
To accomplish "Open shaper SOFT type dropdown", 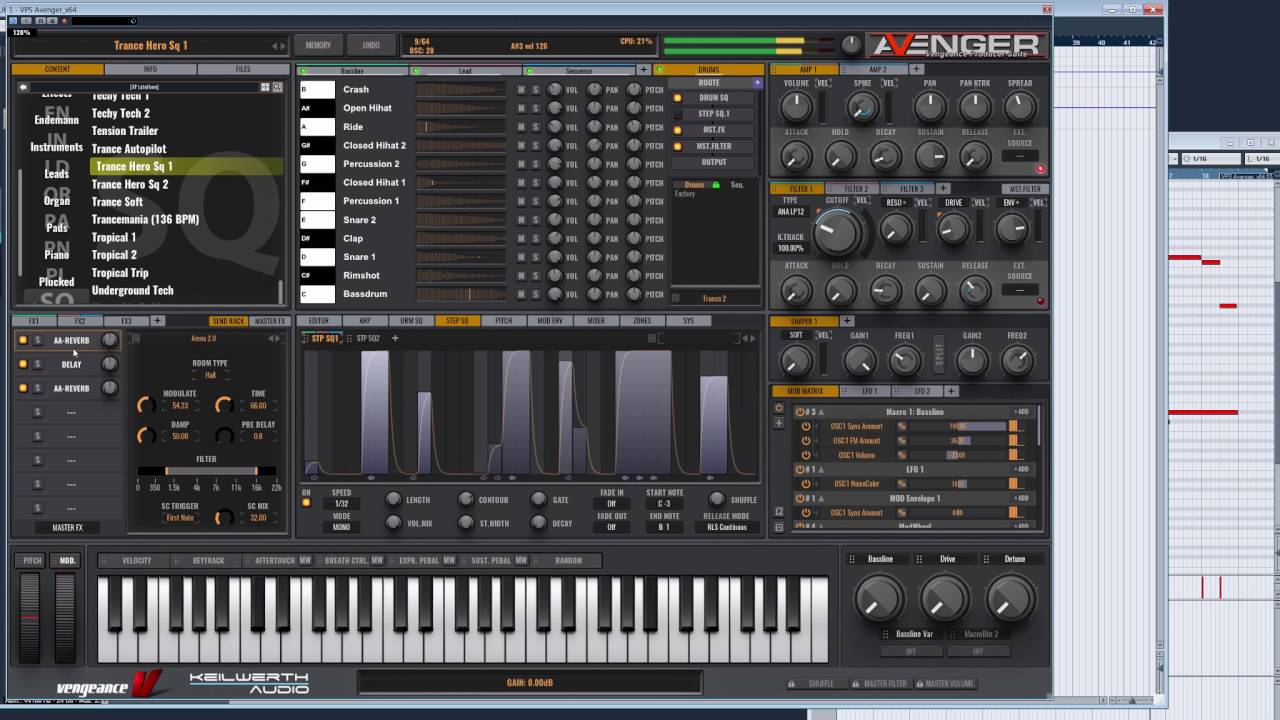I will click(x=796, y=335).
